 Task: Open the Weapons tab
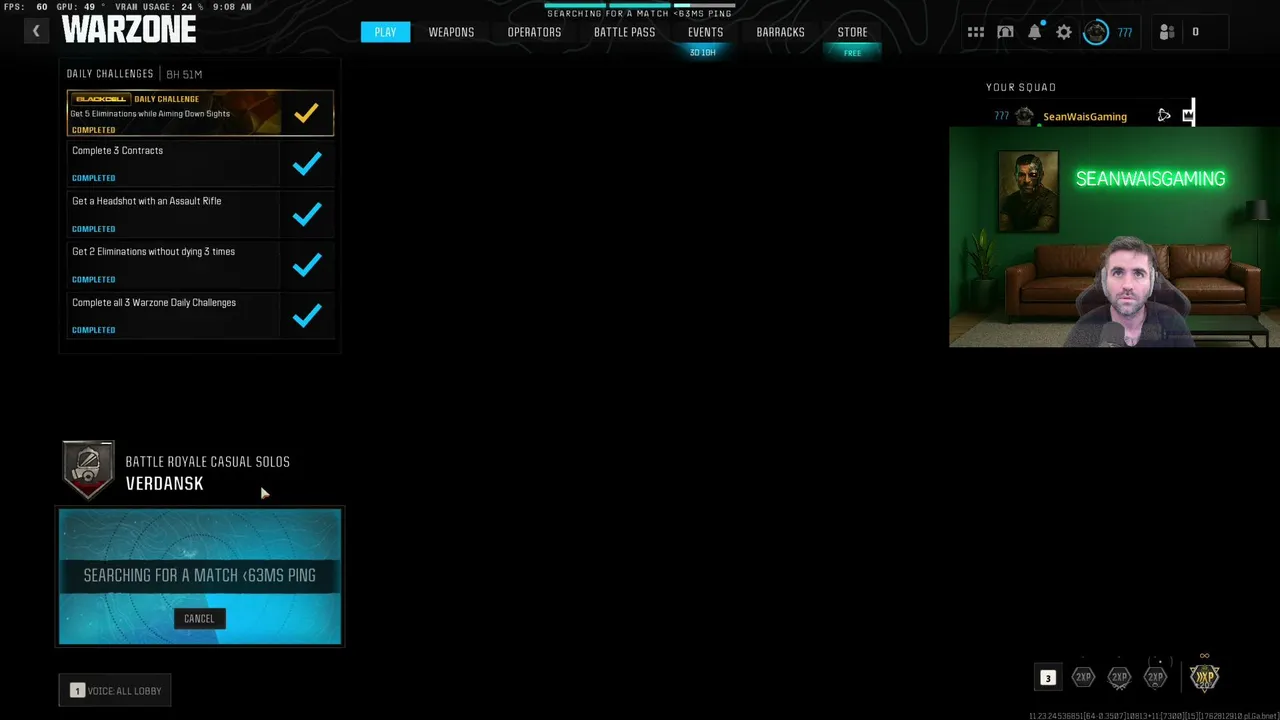tap(451, 32)
